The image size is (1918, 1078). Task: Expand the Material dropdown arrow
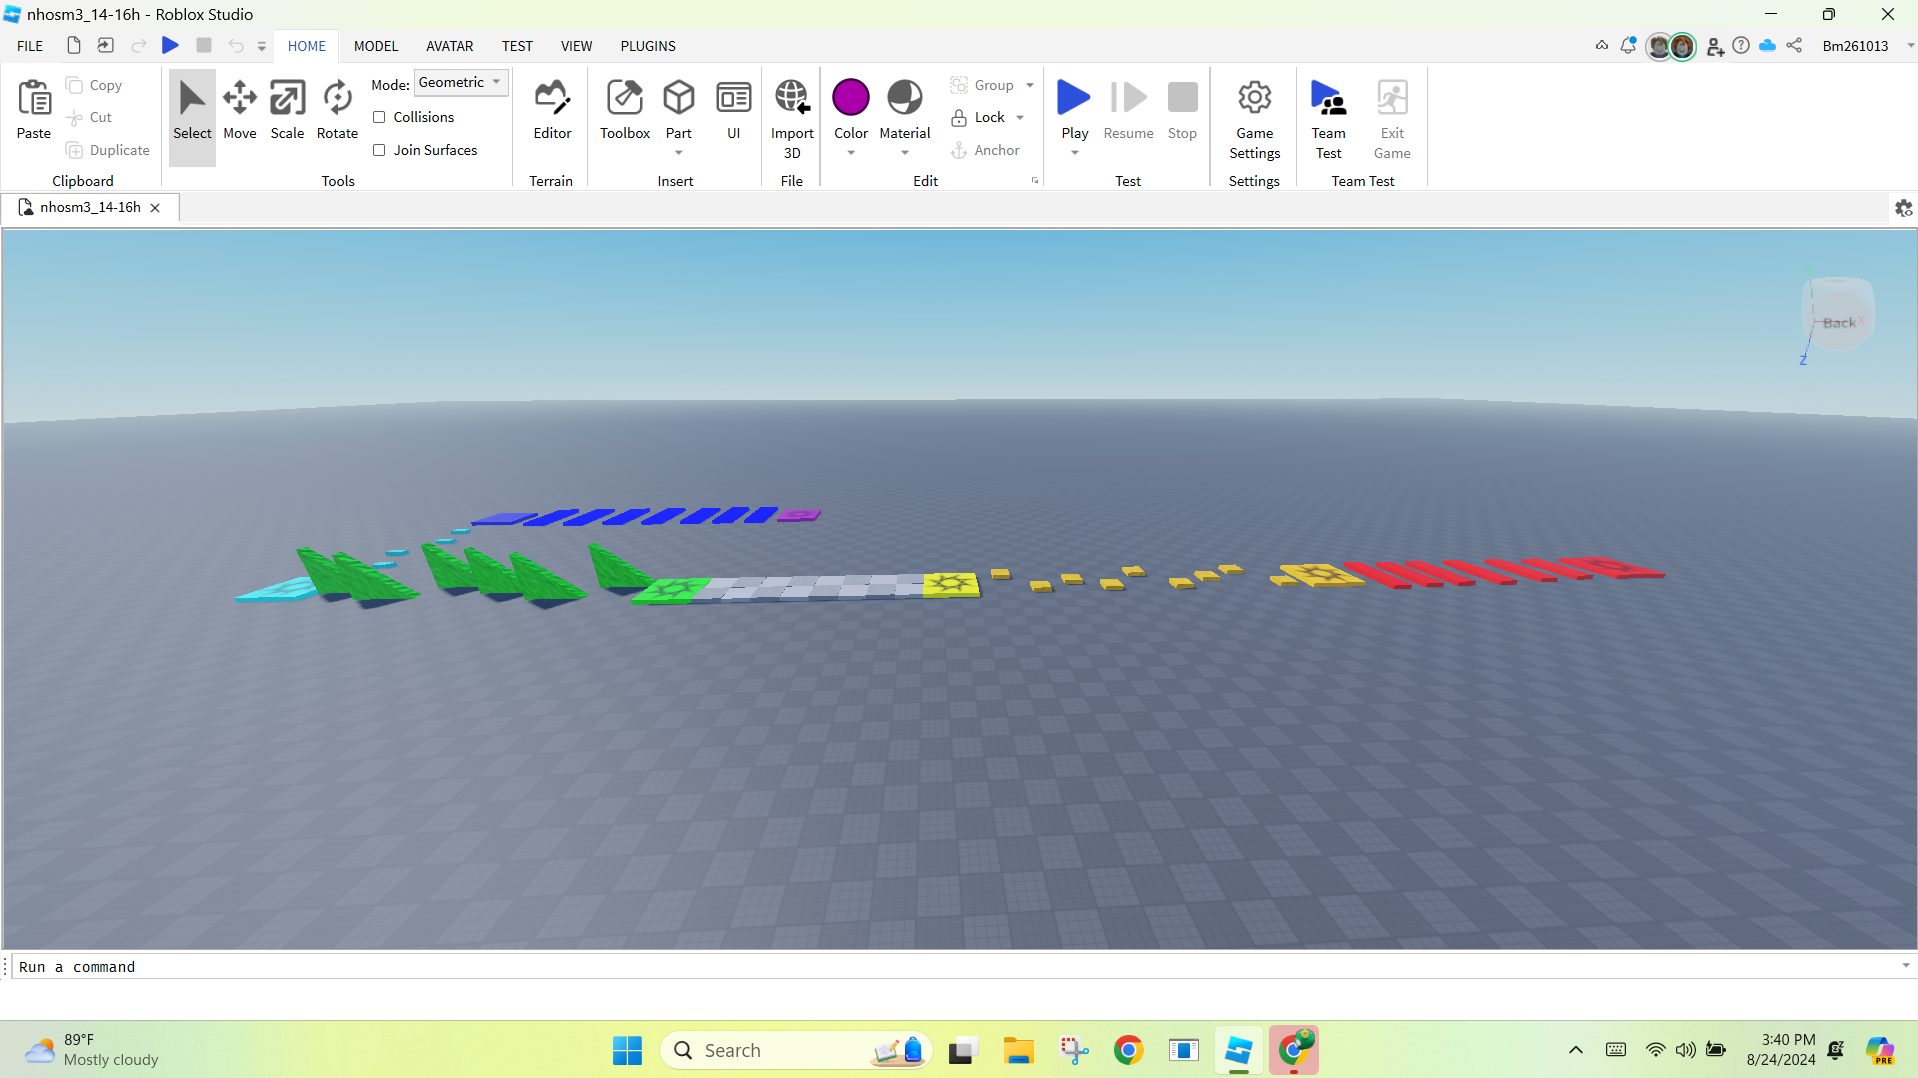(905, 153)
